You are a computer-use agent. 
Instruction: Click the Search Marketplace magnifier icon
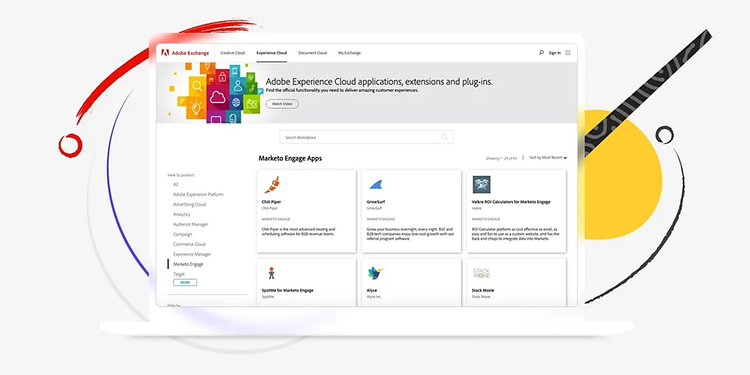pyautogui.click(x=444, y=137)
